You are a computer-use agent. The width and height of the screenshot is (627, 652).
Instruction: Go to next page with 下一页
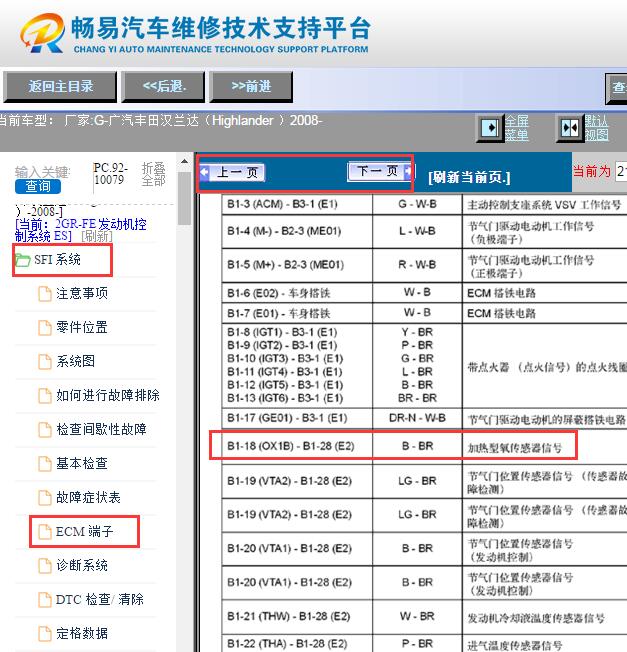click(380, 171)
